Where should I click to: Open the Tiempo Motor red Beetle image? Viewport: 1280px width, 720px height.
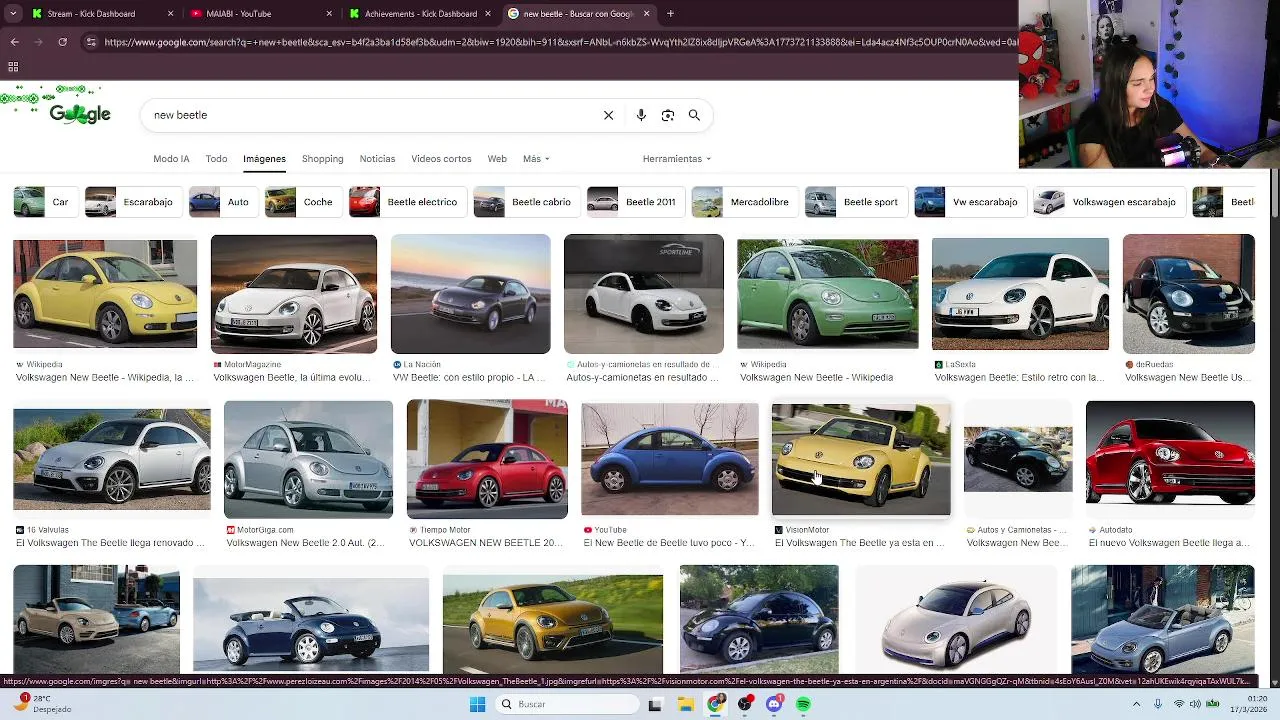pos(487,459)
